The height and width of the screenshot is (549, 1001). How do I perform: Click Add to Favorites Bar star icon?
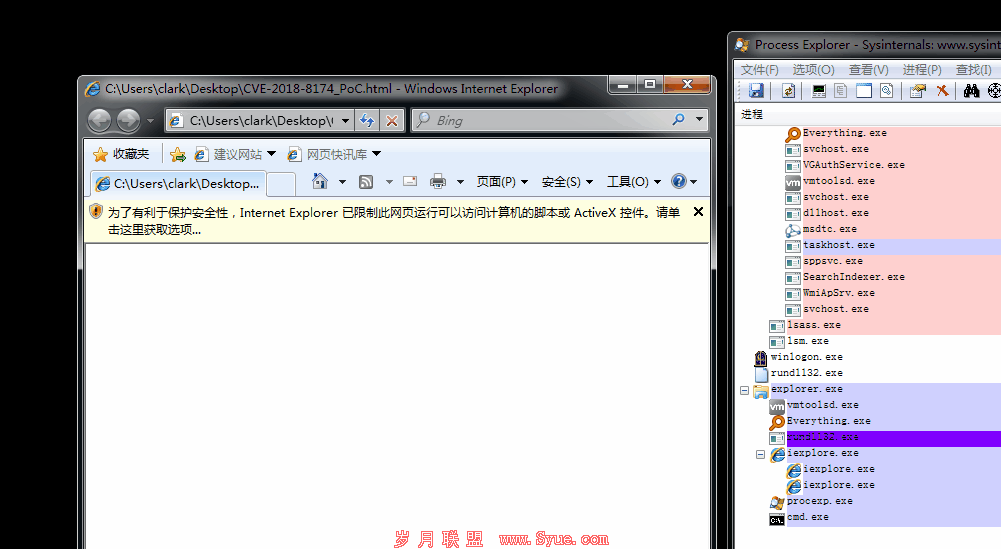pos(178,154)
